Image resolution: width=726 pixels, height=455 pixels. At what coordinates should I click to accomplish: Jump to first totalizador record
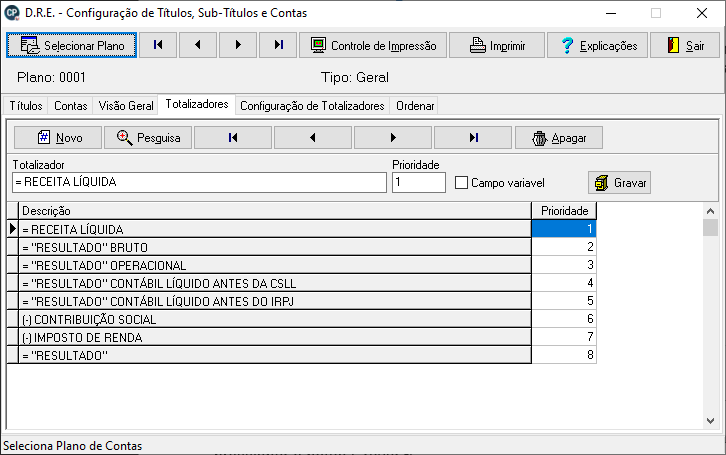pos(233,137)
